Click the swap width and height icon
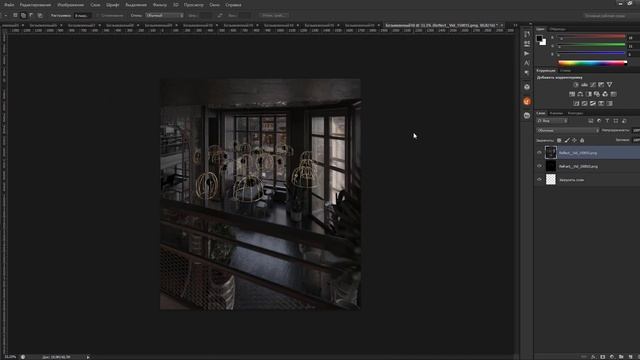The image size is (640, 360). tap(220, 15)
